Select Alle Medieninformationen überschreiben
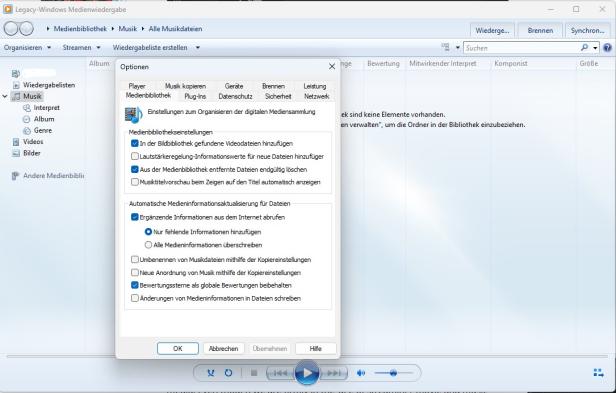 coord(148,245)
